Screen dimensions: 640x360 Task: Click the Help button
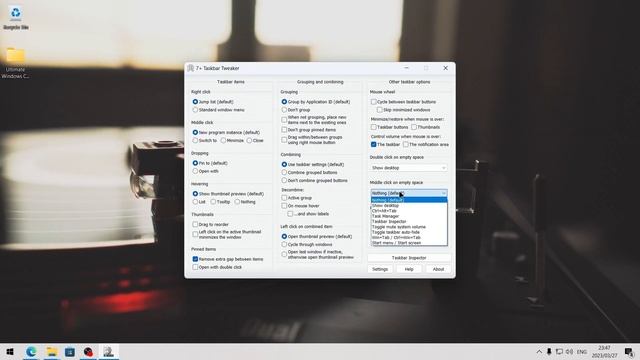[409, 269]
